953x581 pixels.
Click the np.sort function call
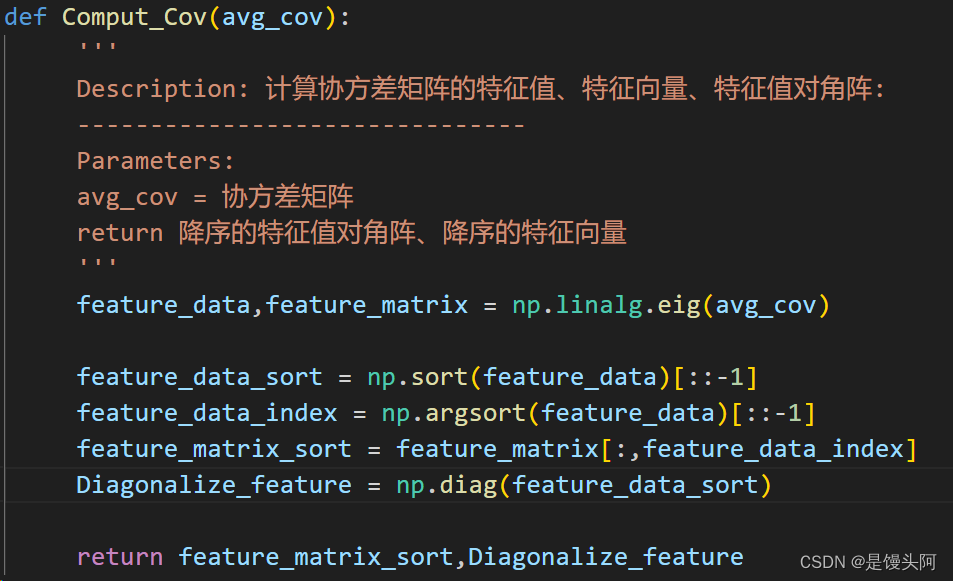coord(562,377)
